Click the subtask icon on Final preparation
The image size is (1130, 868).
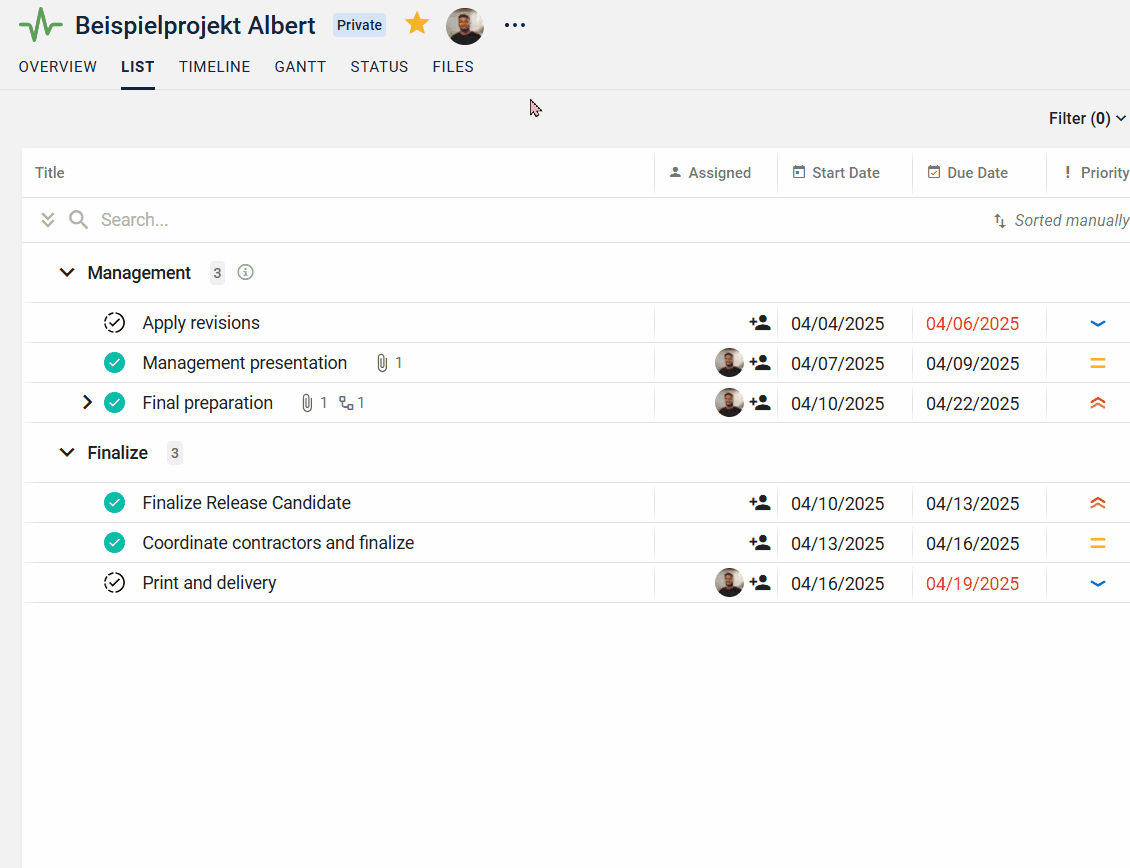347,403
